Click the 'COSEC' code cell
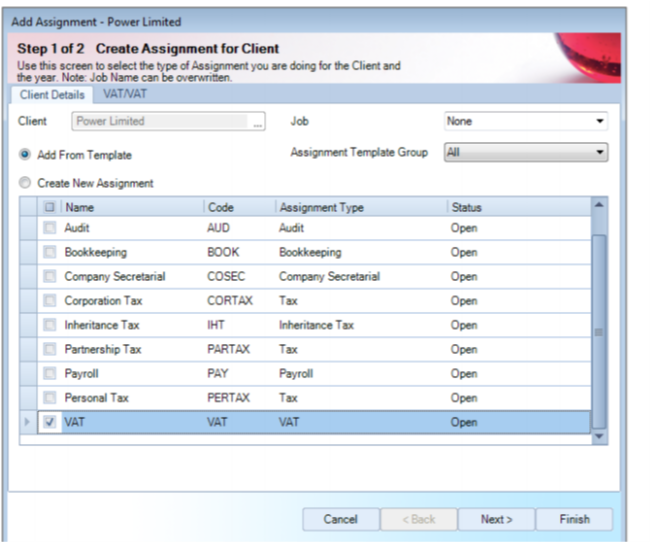The height and width of the screenshot is (542, 650). coord(240,276)
